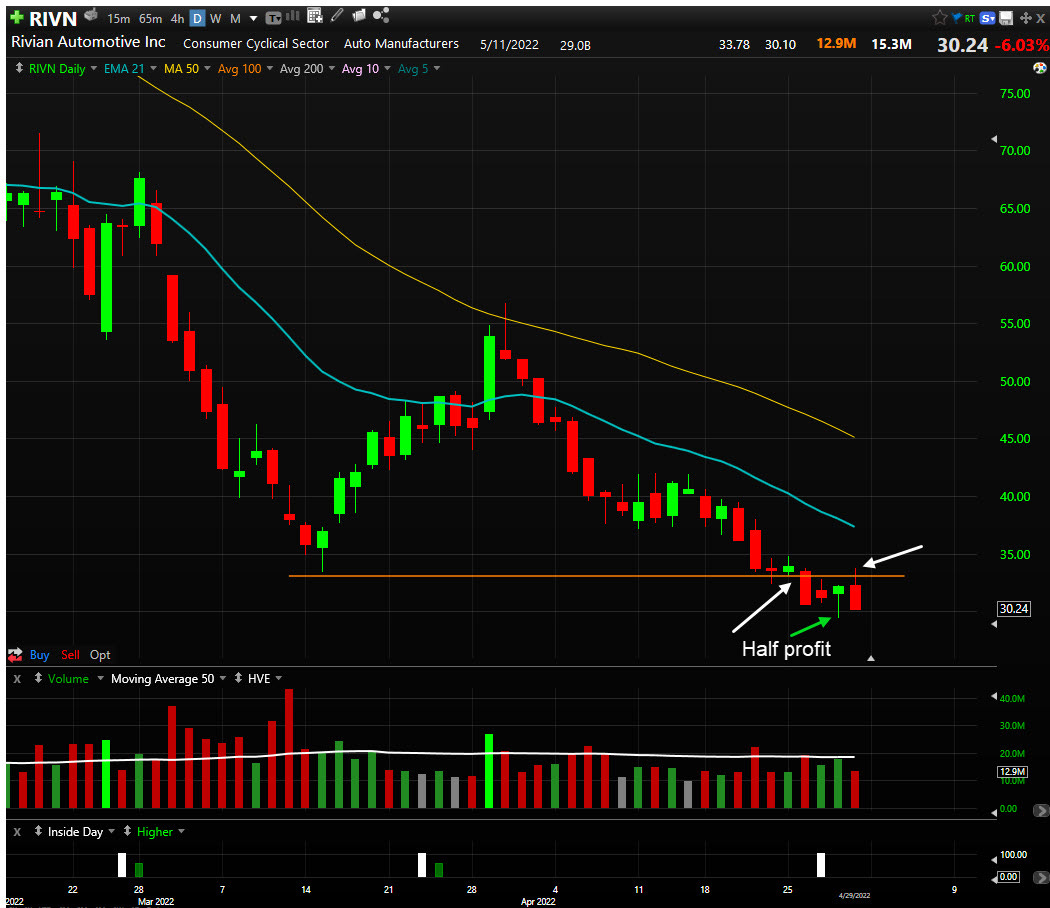Click the 30.24 price label on the price axis
This screenshot has width=1050, height=908.
[x=1013, y=609]
